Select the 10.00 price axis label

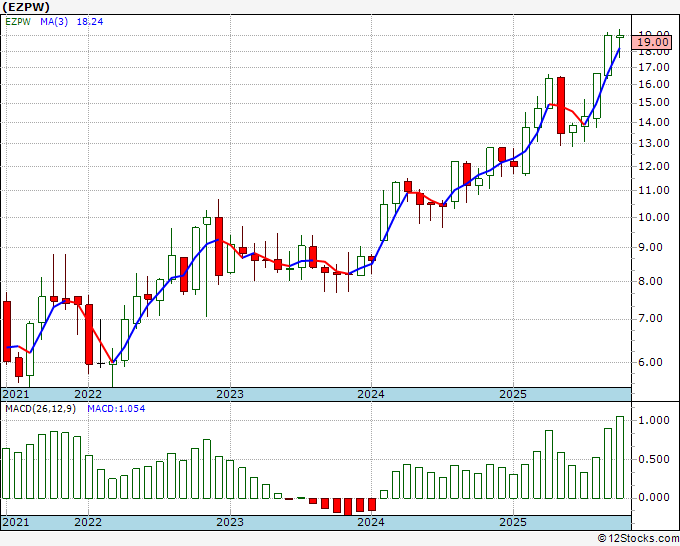point(654,217)
